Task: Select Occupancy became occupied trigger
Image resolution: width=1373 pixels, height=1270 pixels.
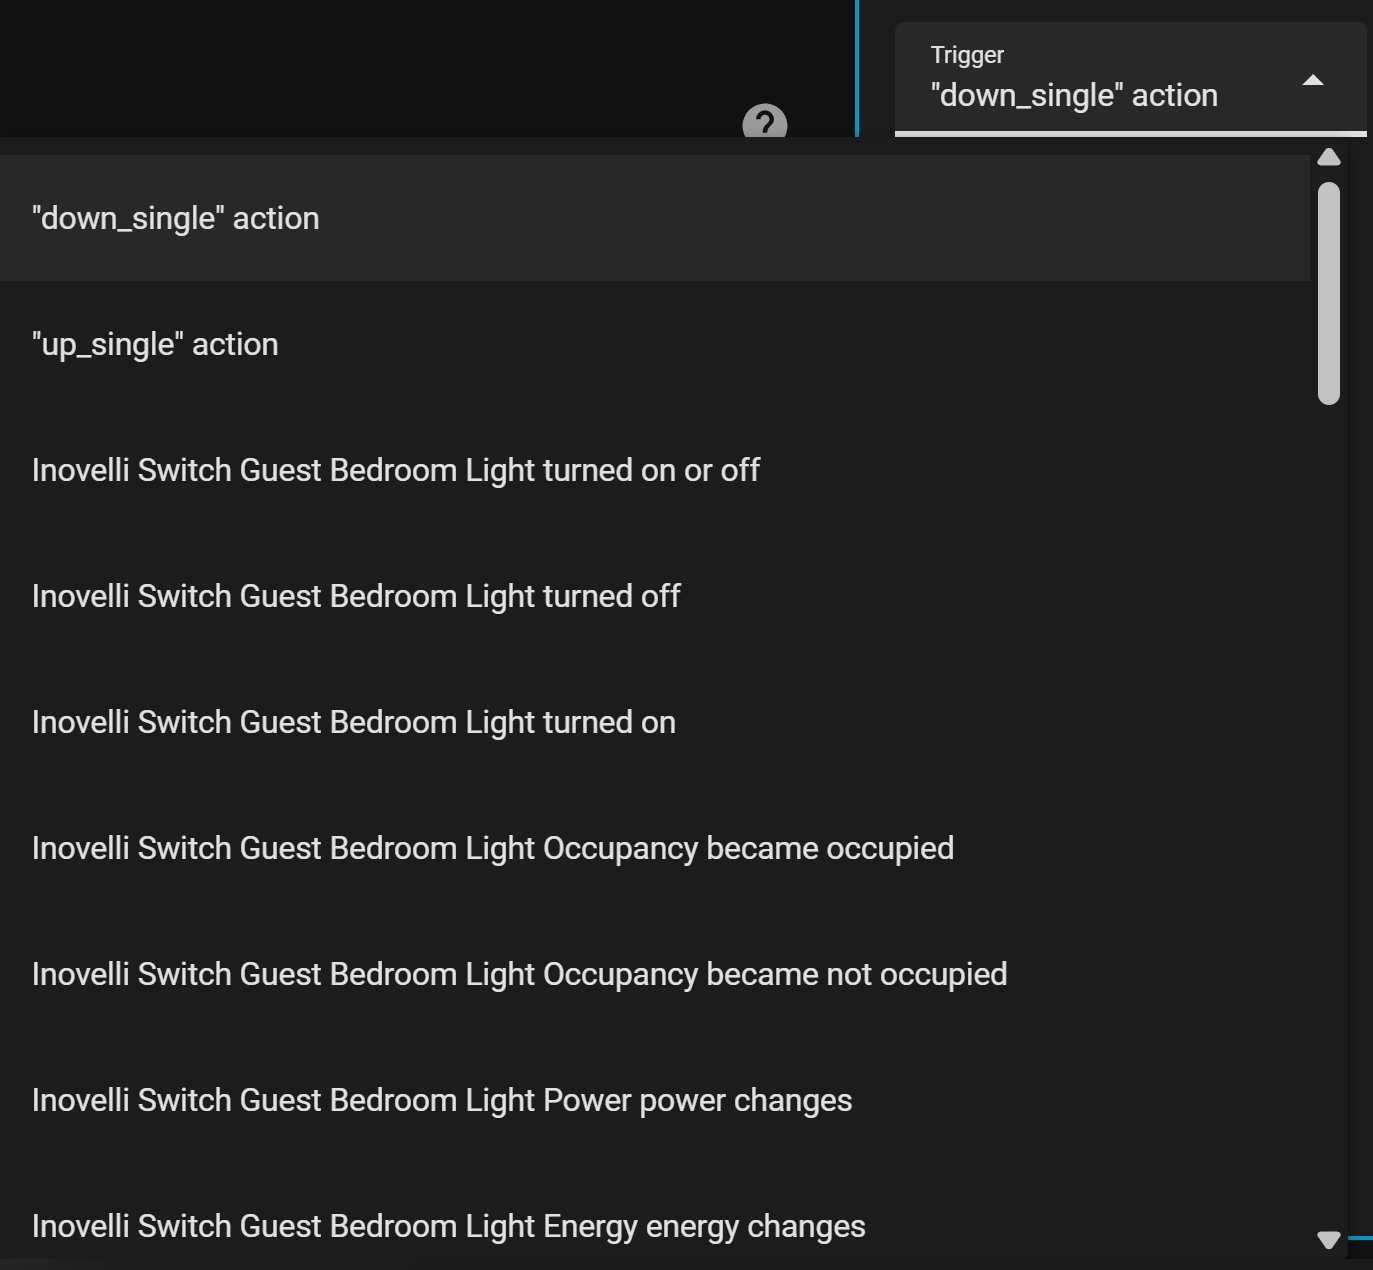Action: pos(492,848)
